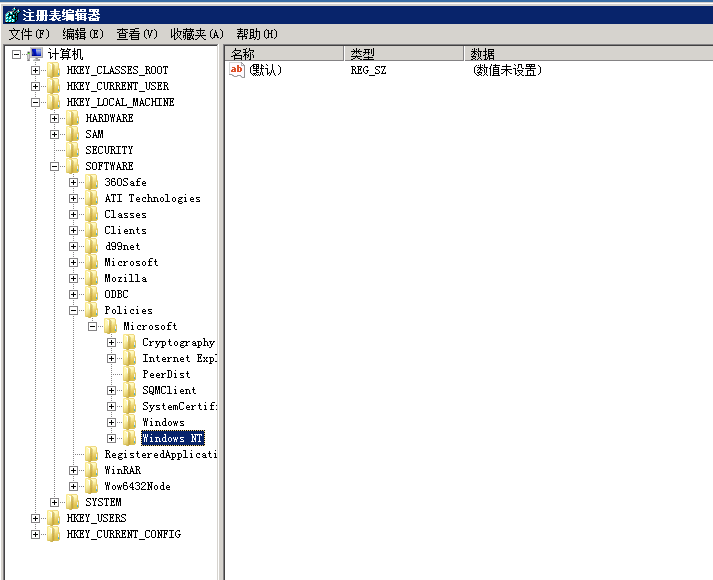This screenshot has height=580, width=713.
Task: Collapse the Policies key
Action: tap(74, 310)
